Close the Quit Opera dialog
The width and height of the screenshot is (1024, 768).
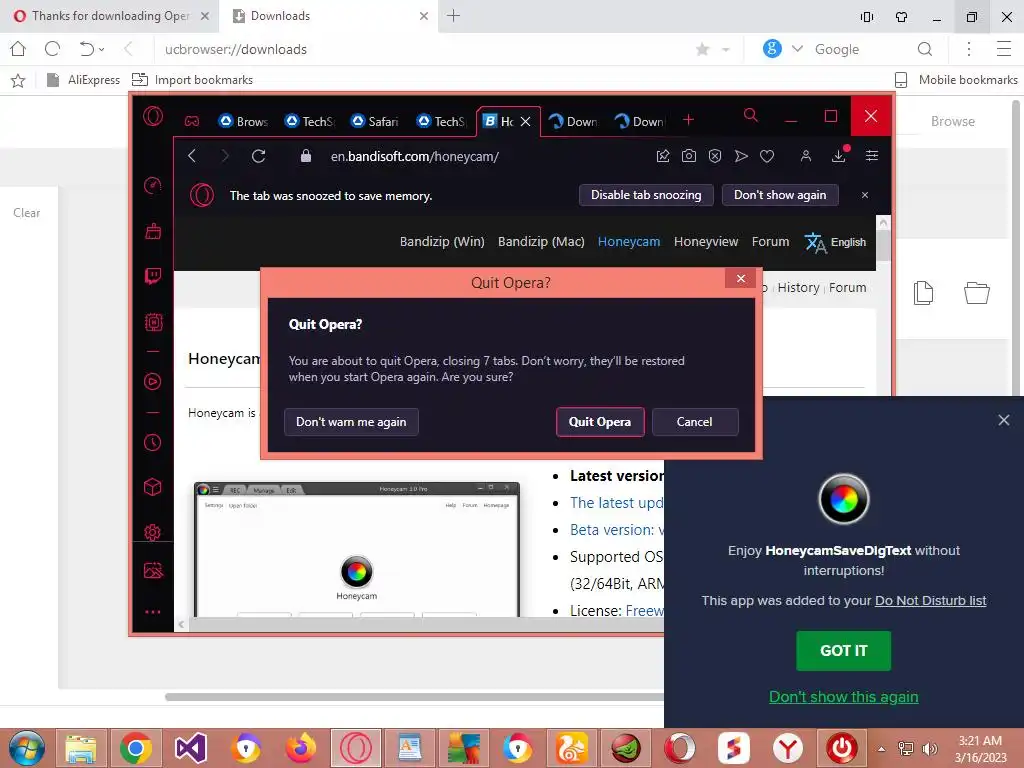(741, 278)
